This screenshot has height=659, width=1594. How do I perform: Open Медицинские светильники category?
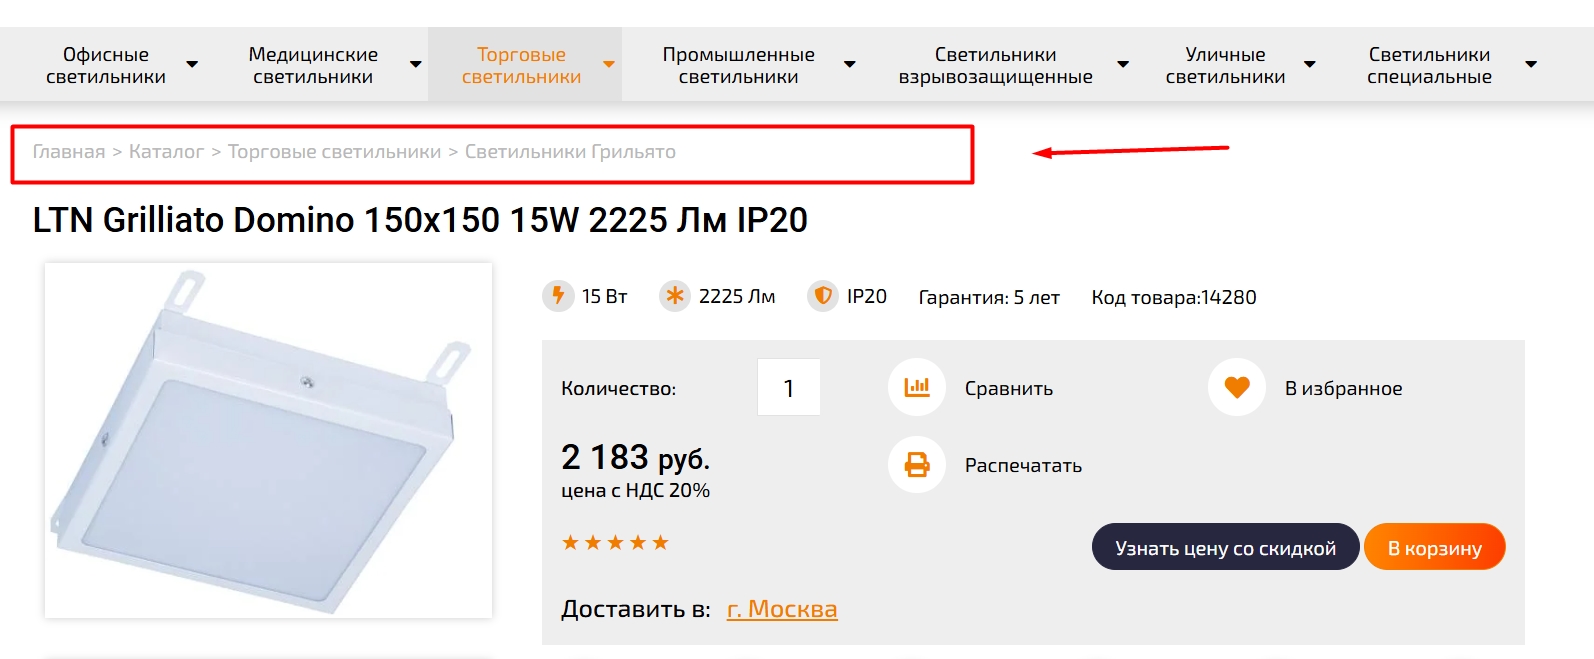pyautogui.click(x=313, y=65)
